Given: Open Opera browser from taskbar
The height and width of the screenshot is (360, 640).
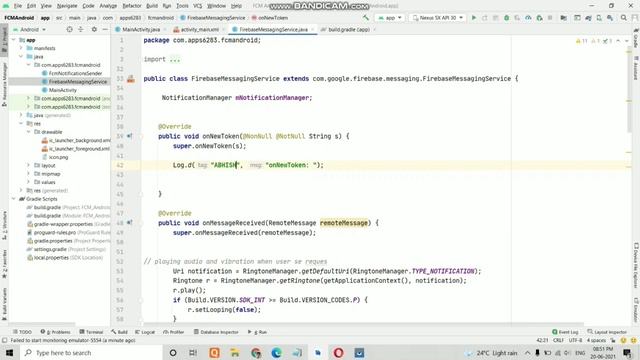Looking at the screenshot, I should [338, 353].
